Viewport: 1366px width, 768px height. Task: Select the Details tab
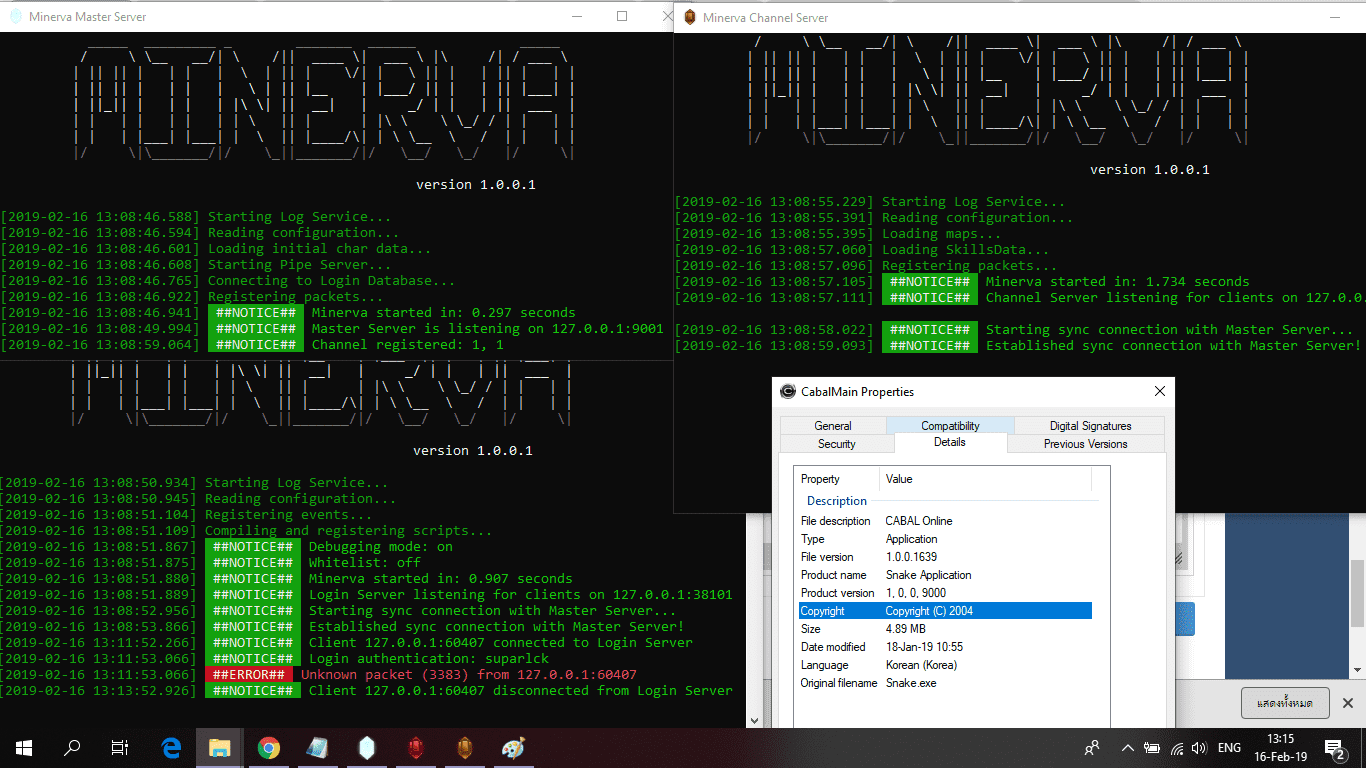[x=950, y=442]
